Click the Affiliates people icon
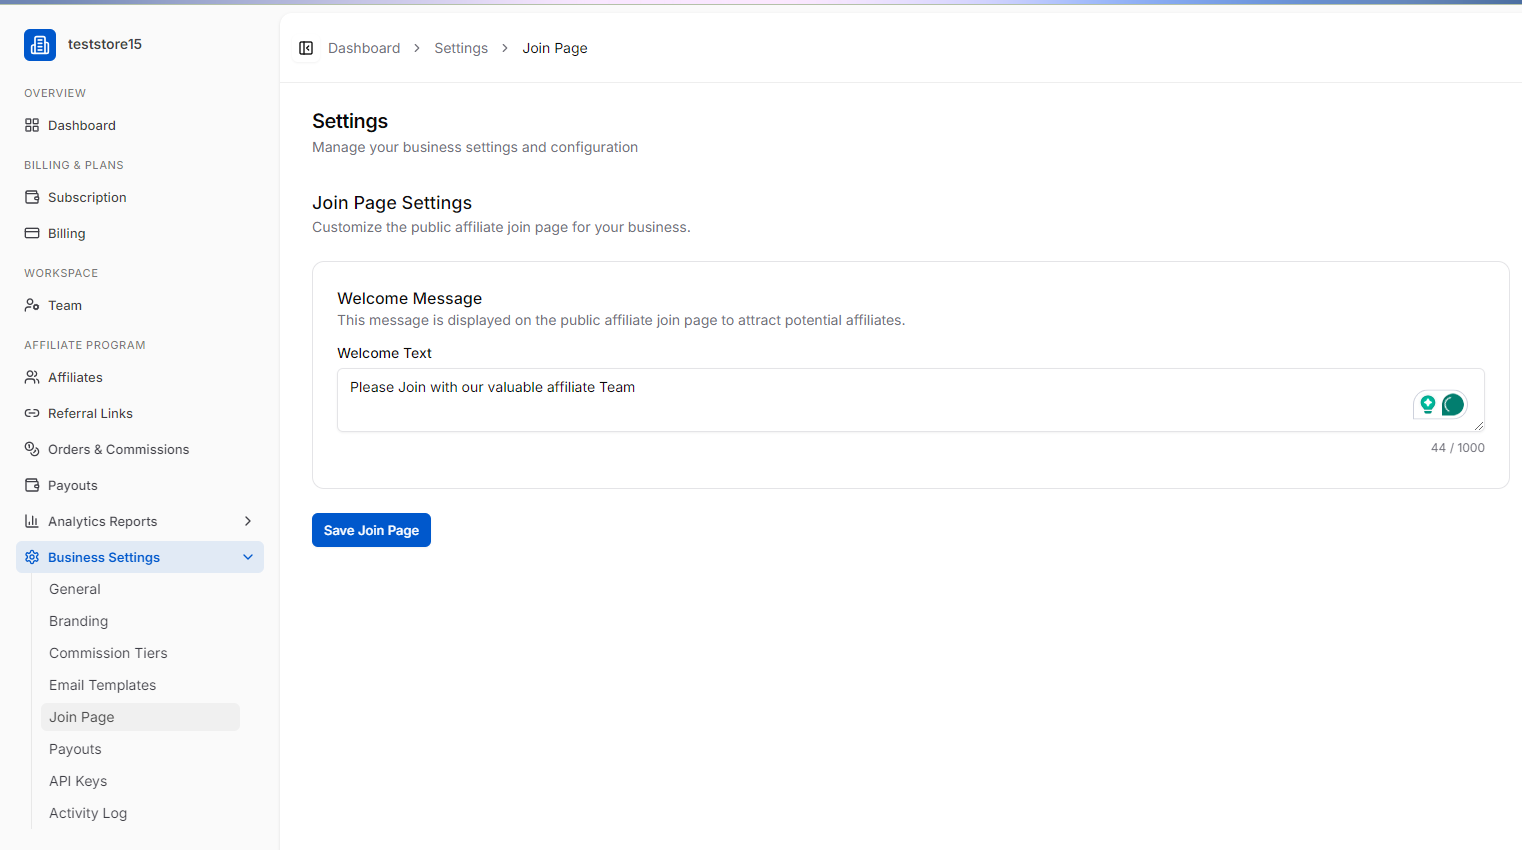Viewport: 1522px width, 850px height. pos(32,377)
